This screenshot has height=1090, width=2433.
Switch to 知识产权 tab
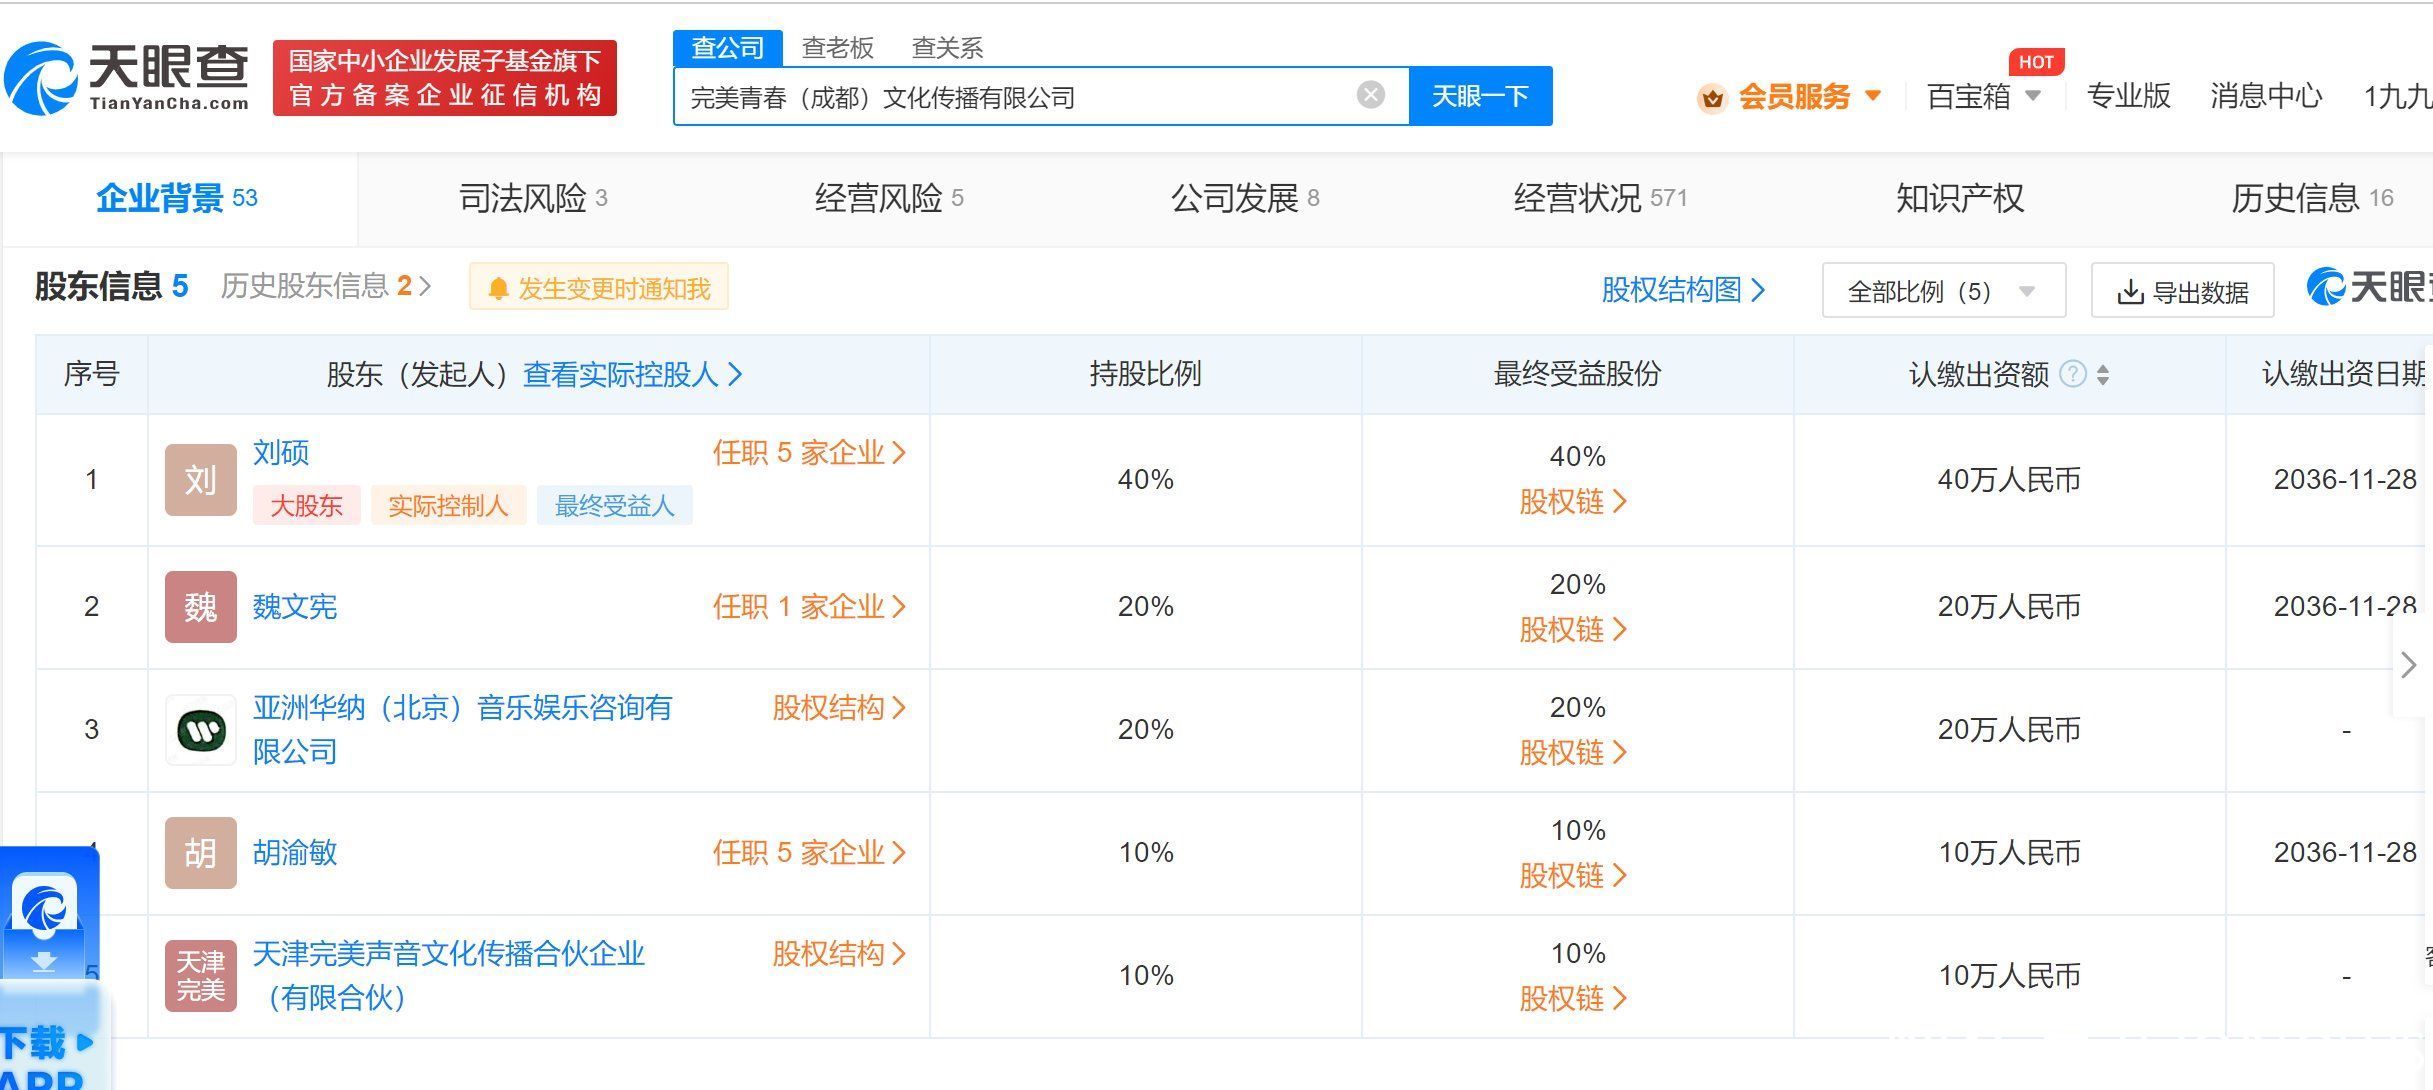pos(1960,198)
